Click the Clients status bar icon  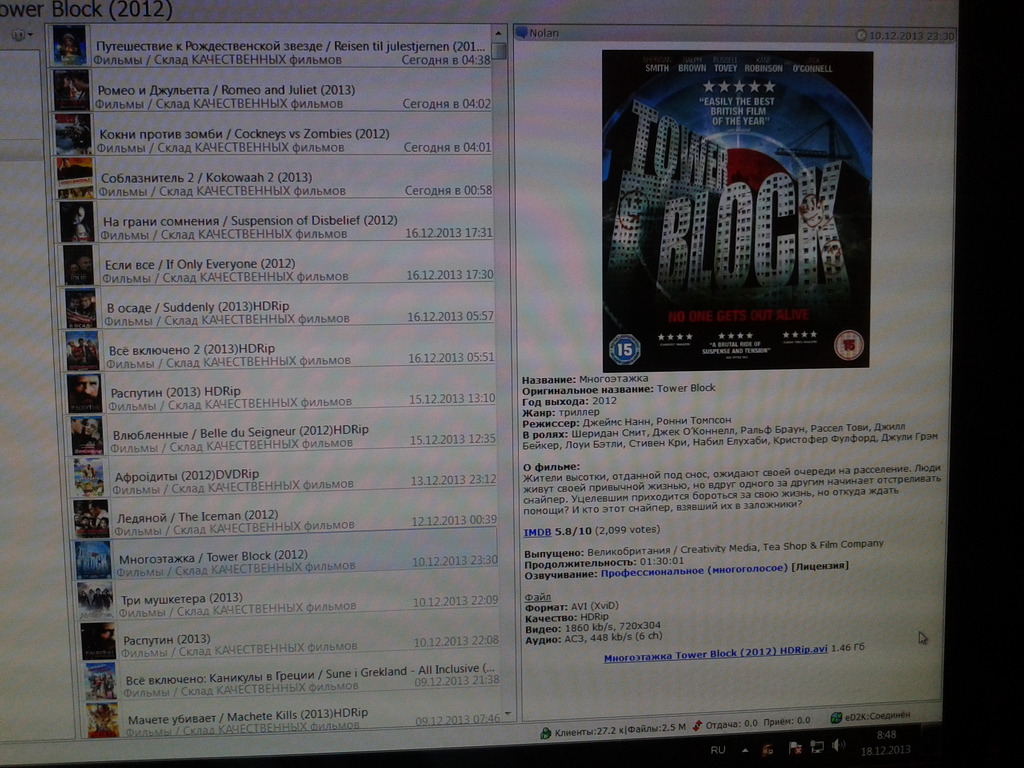(x=545, y=733)
